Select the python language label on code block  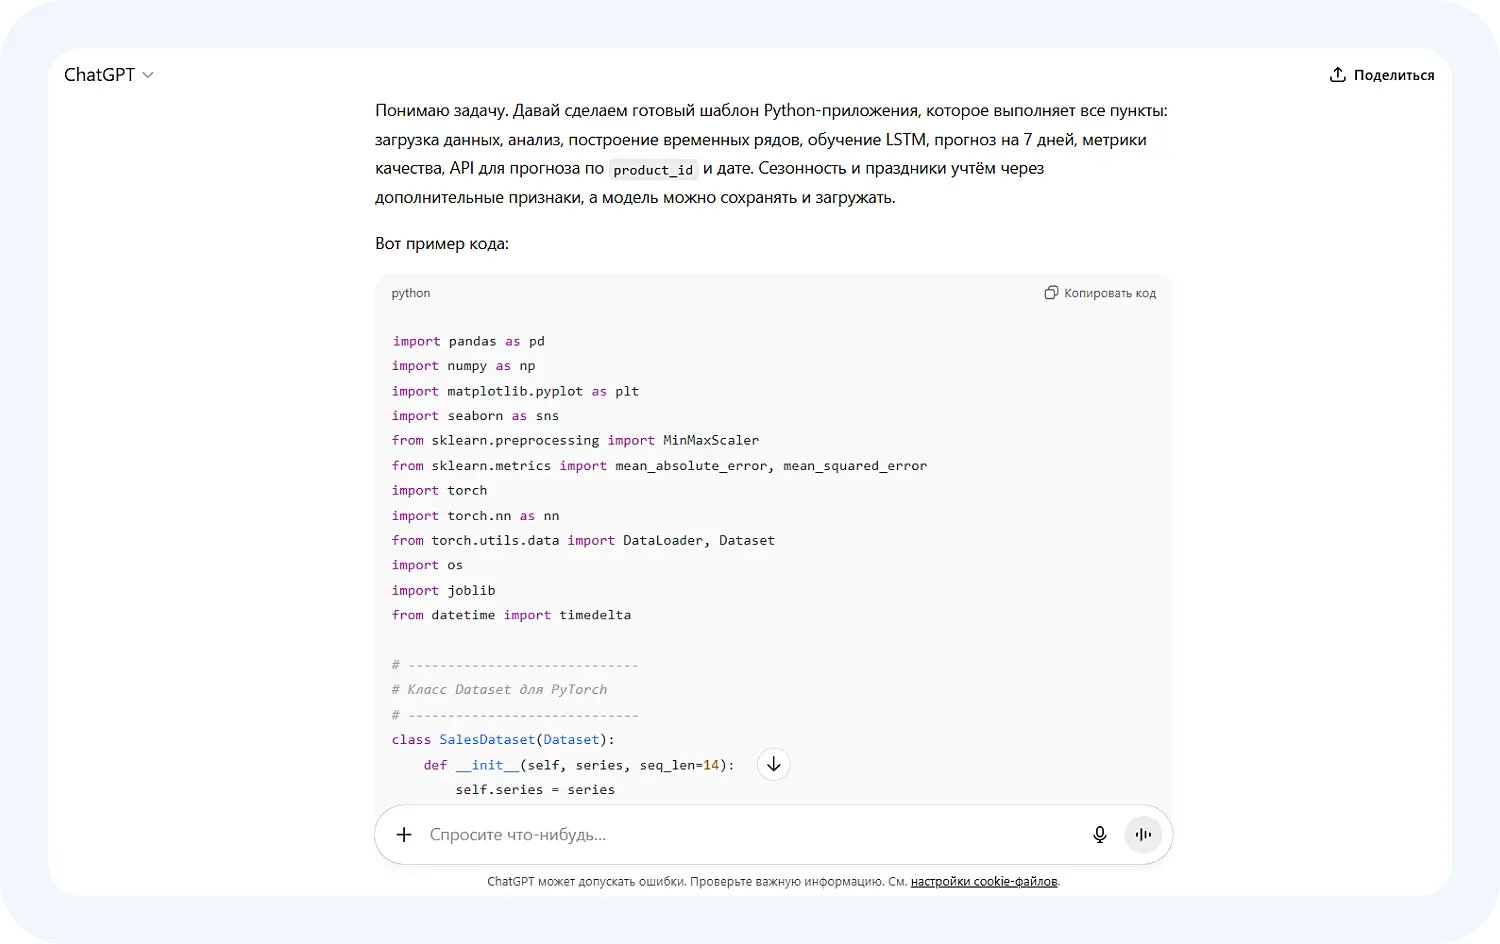click(410, 292)
